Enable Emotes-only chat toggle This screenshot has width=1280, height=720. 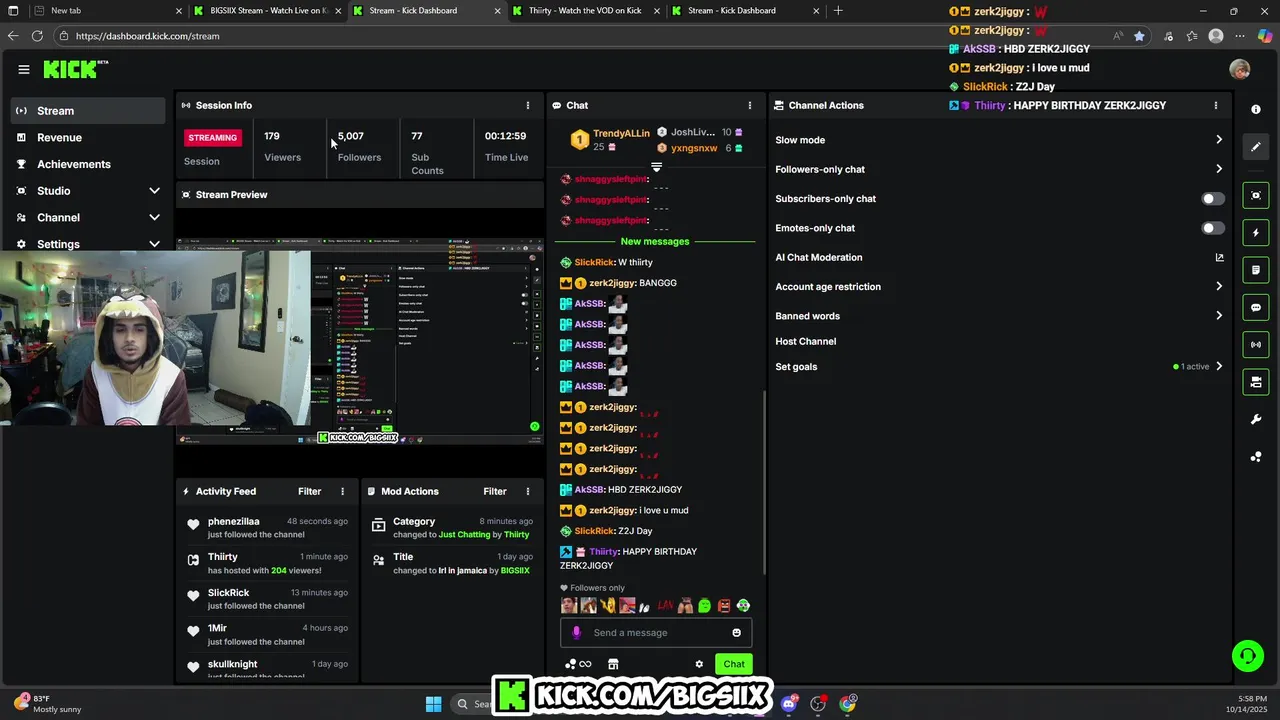click(x=1212, y=228)
